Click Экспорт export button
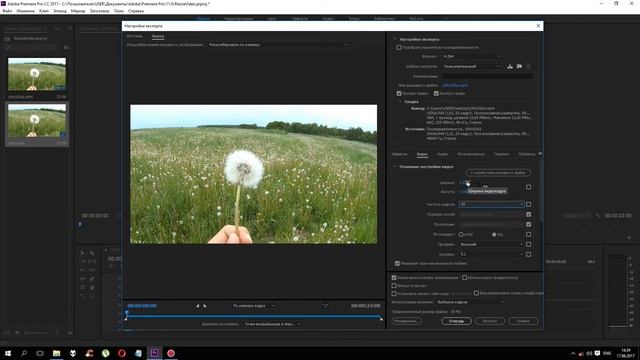The height and width of the screenshot is (360, 640). [x=490, y=321]
